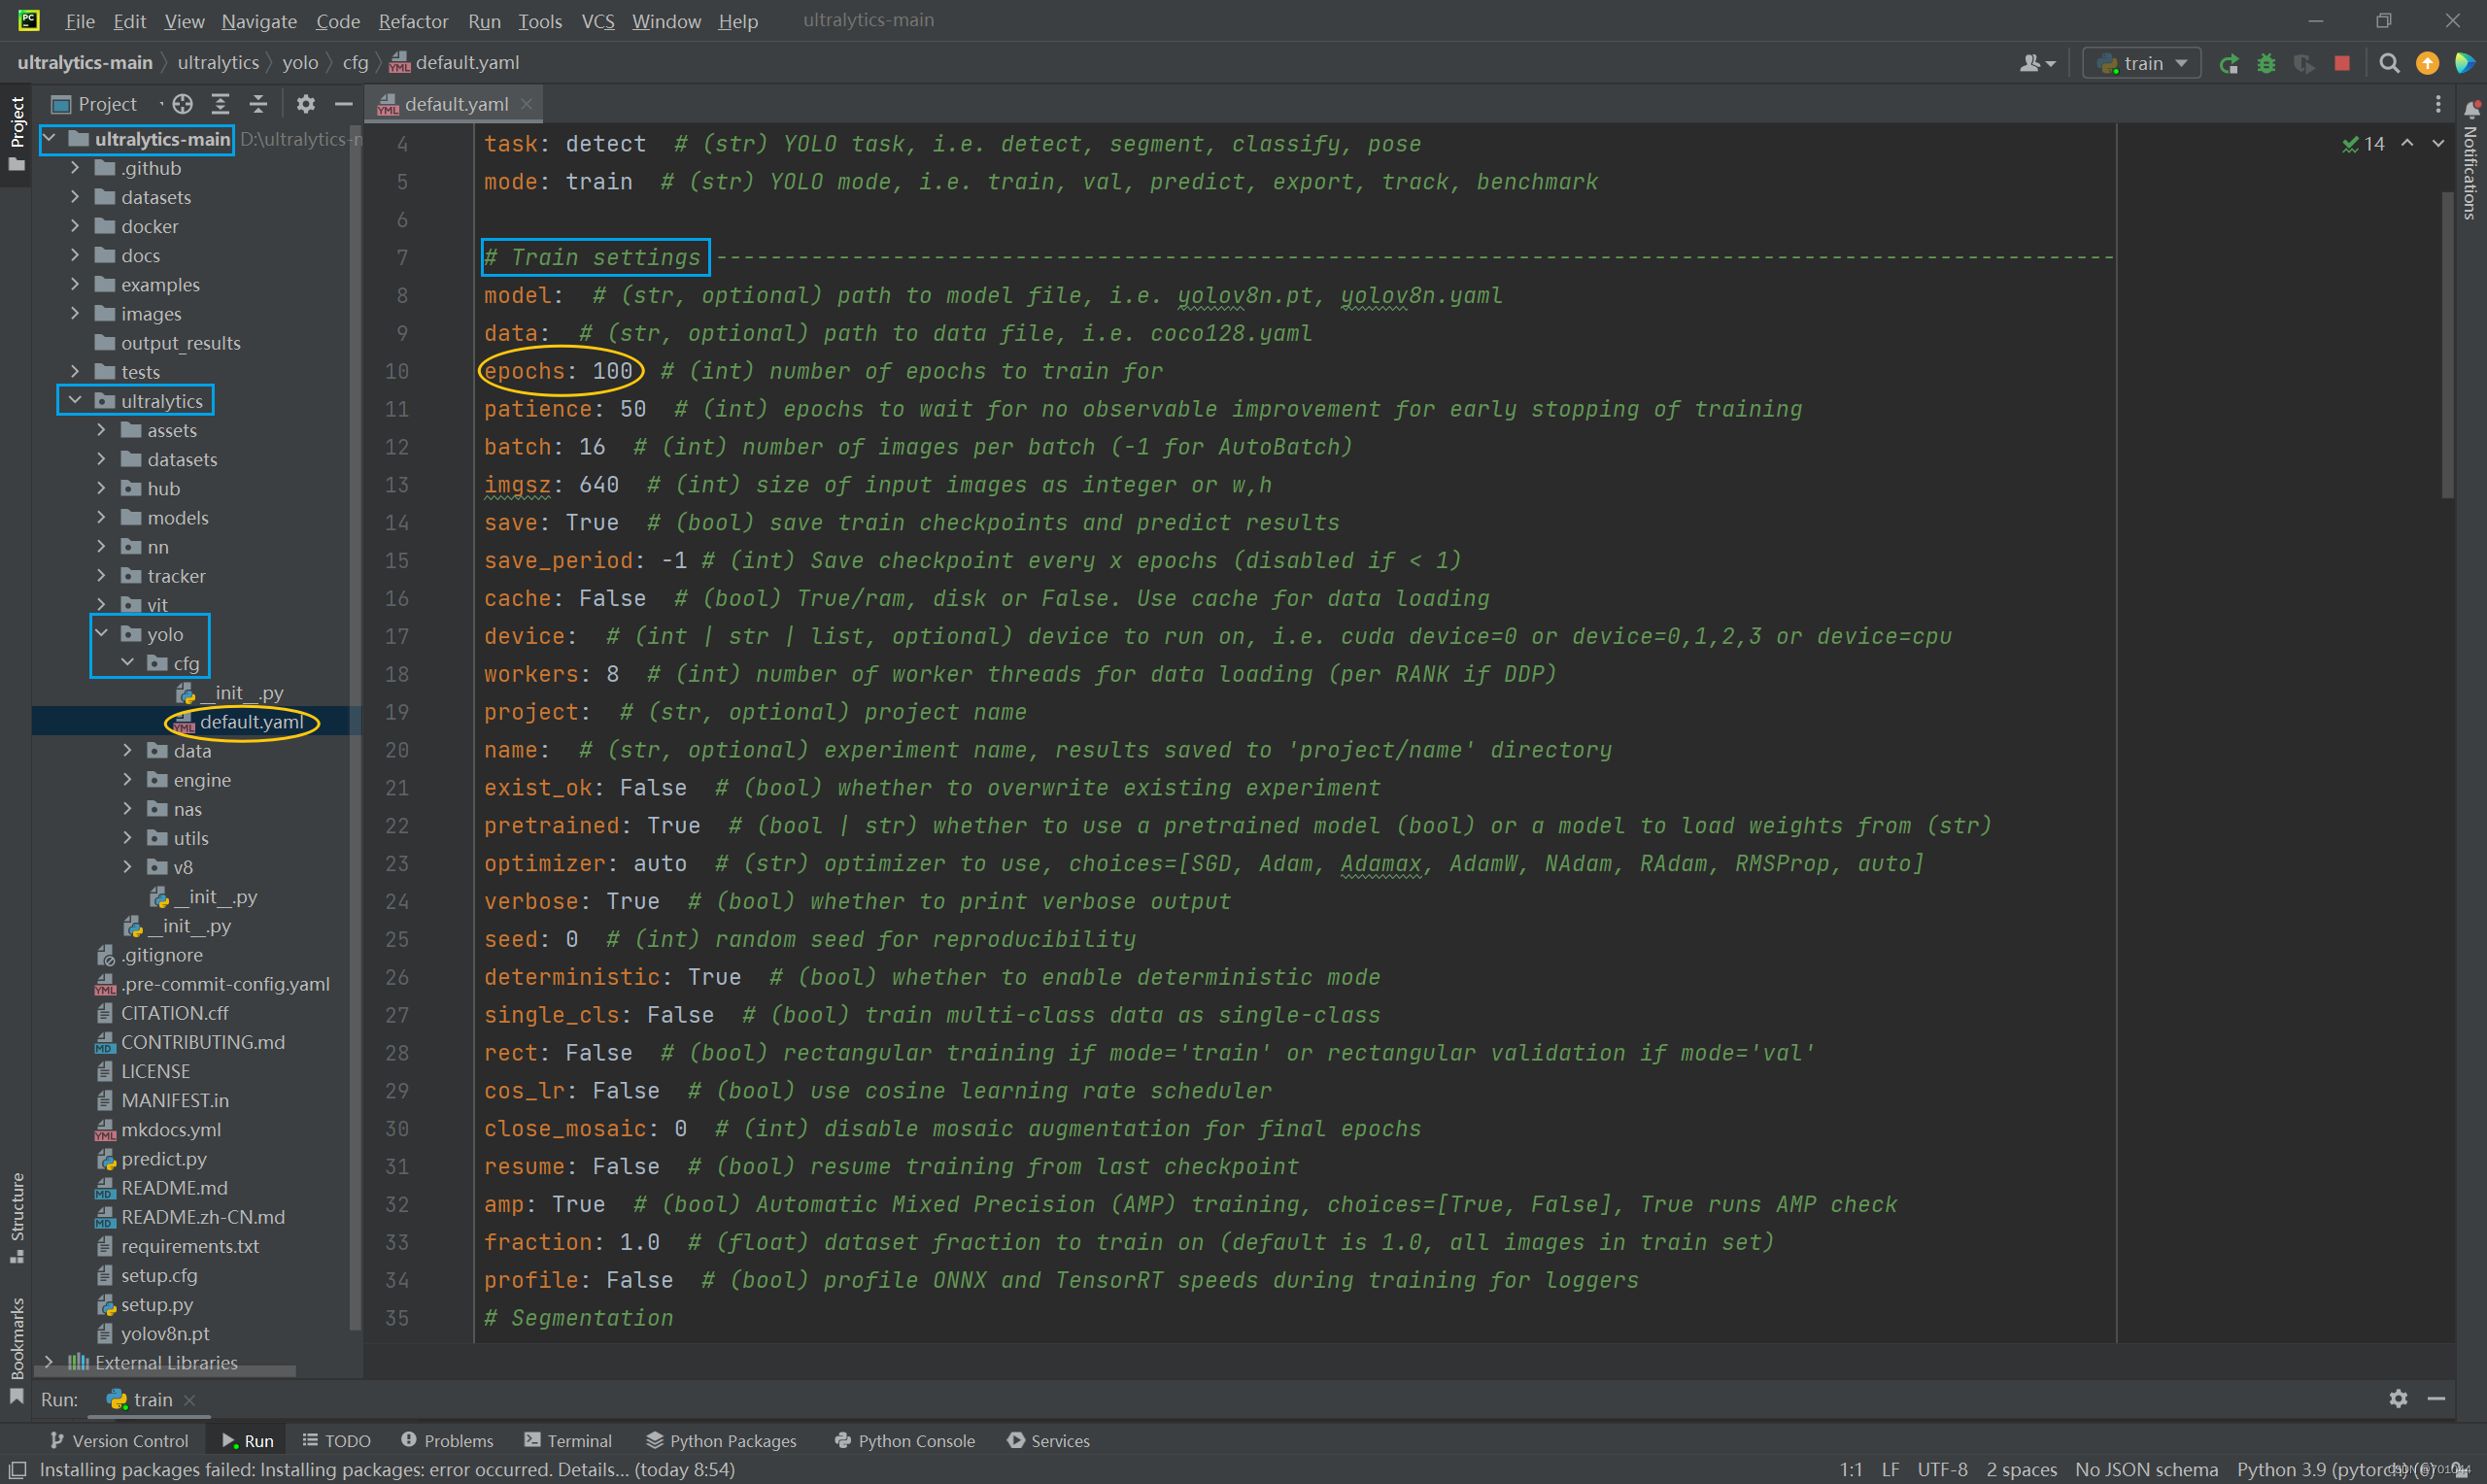Close the default.yaml editor tab
The image size is (2487, 1484).
527,104
